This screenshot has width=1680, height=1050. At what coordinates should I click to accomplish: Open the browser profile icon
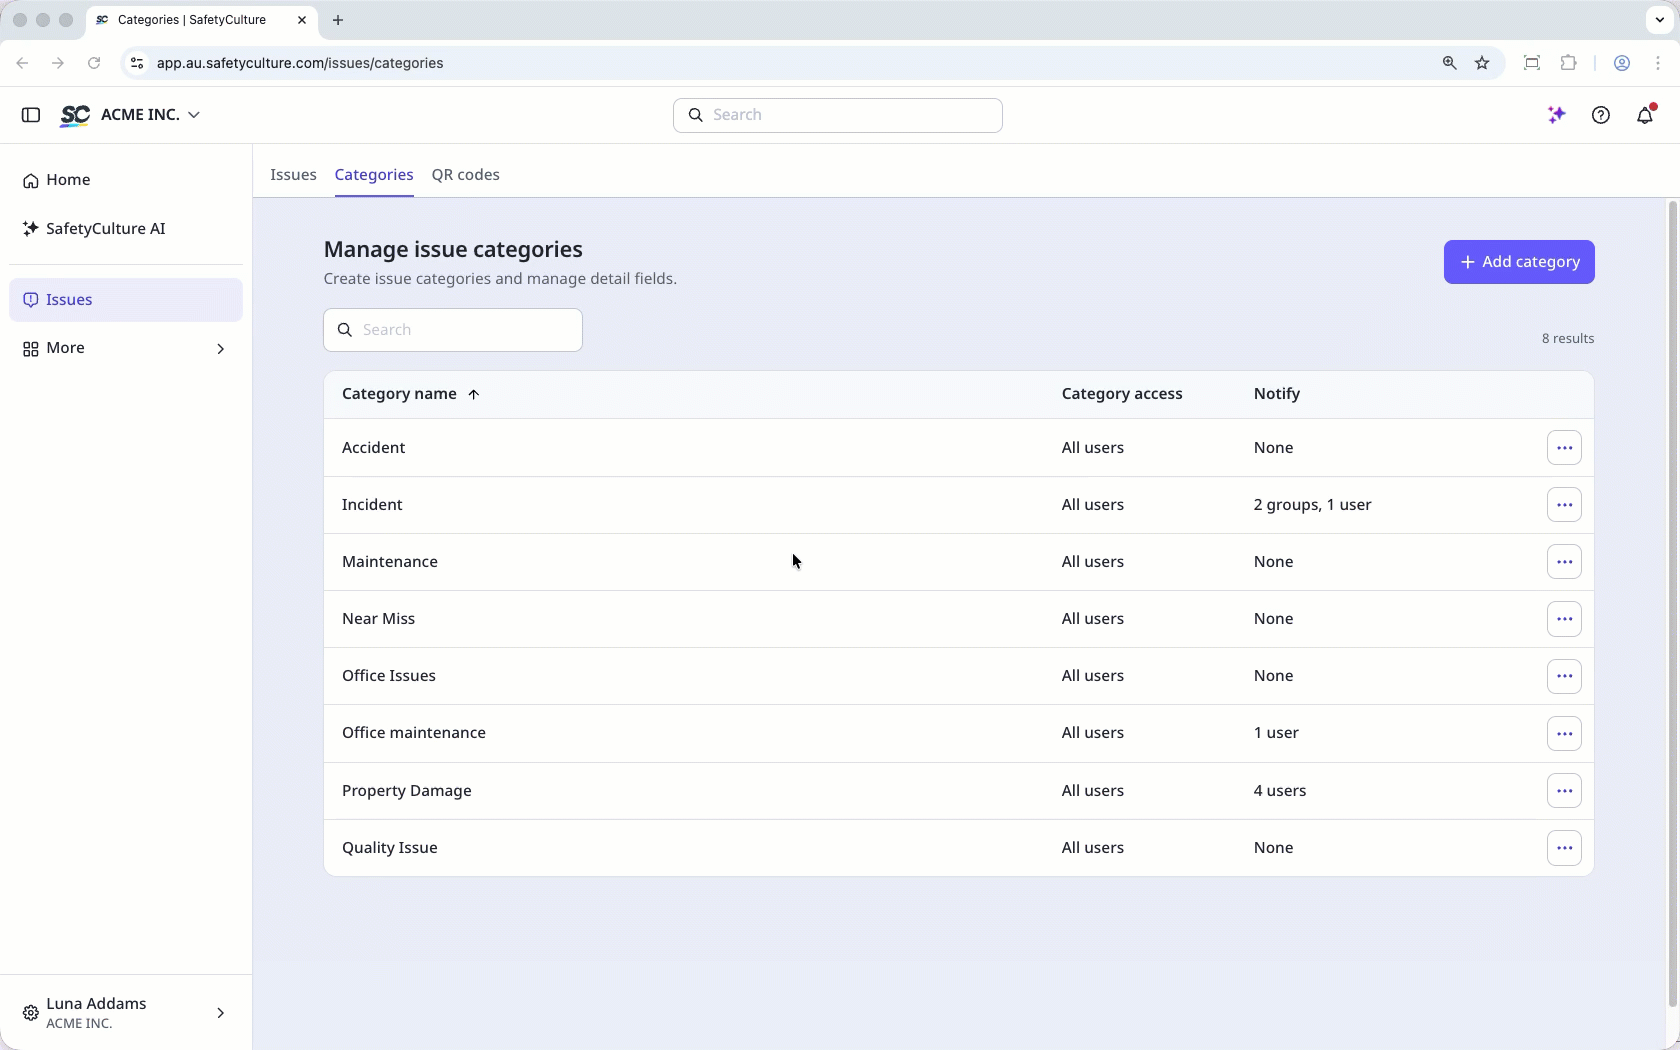(1622, 63)
